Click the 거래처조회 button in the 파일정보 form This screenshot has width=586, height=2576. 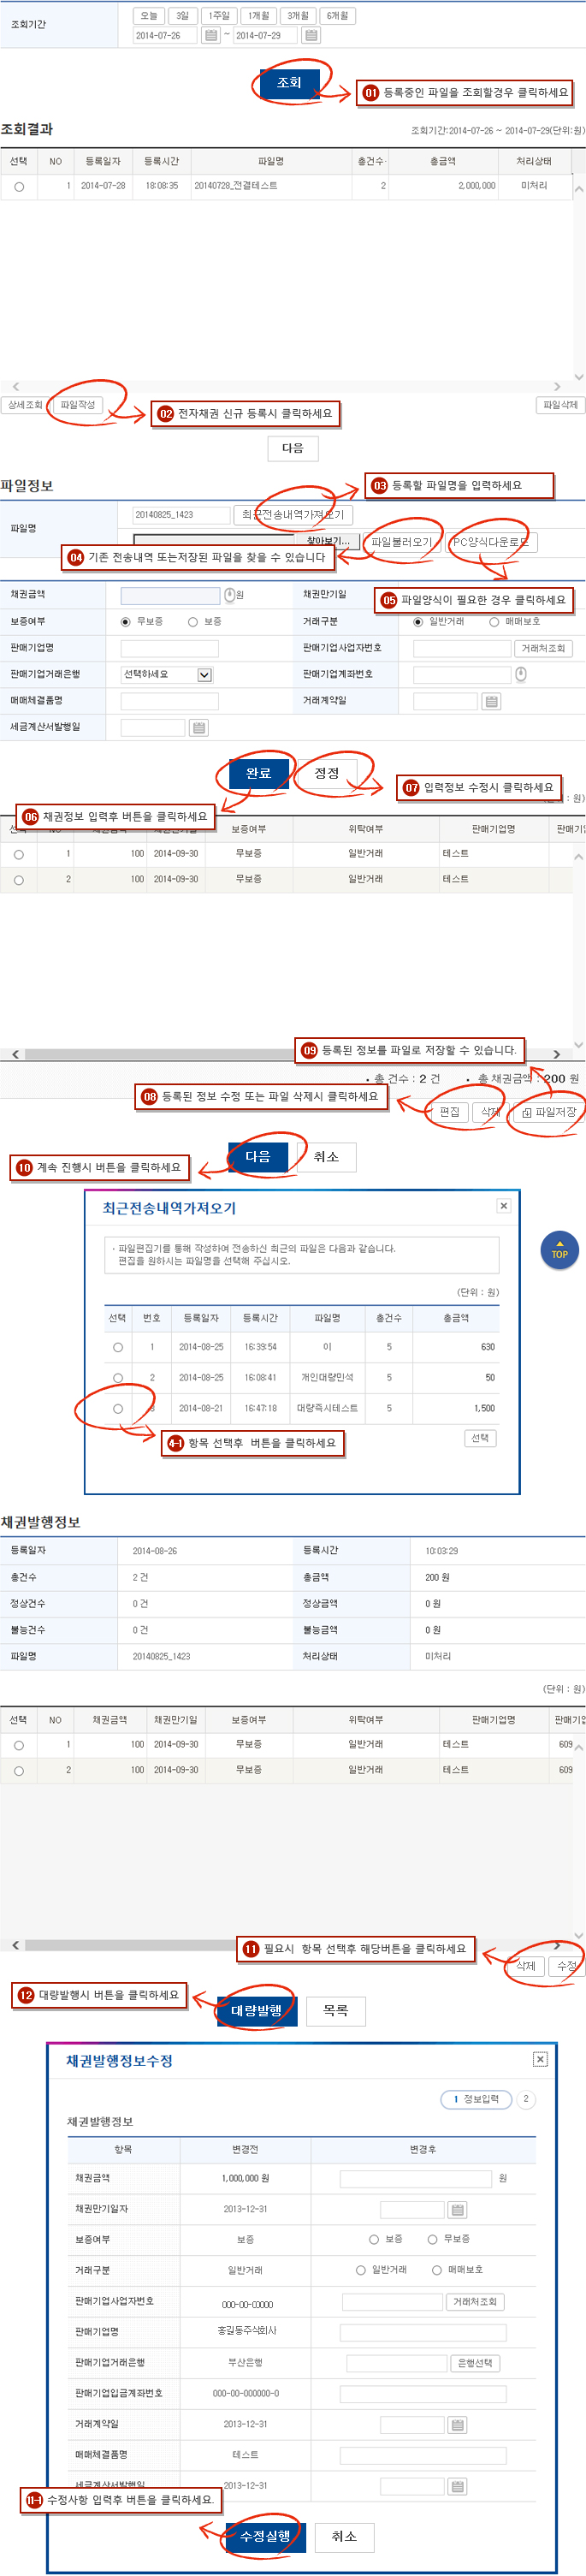[x=543, y=649]
